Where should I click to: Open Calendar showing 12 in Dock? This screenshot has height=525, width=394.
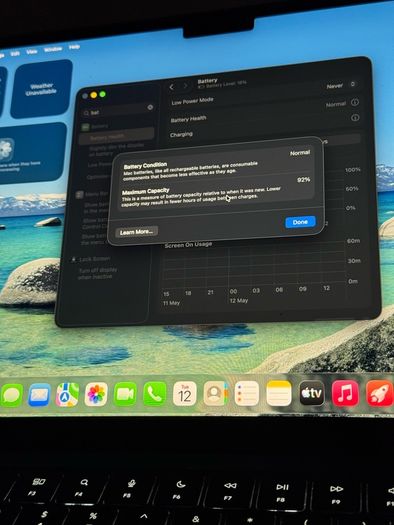184,393
